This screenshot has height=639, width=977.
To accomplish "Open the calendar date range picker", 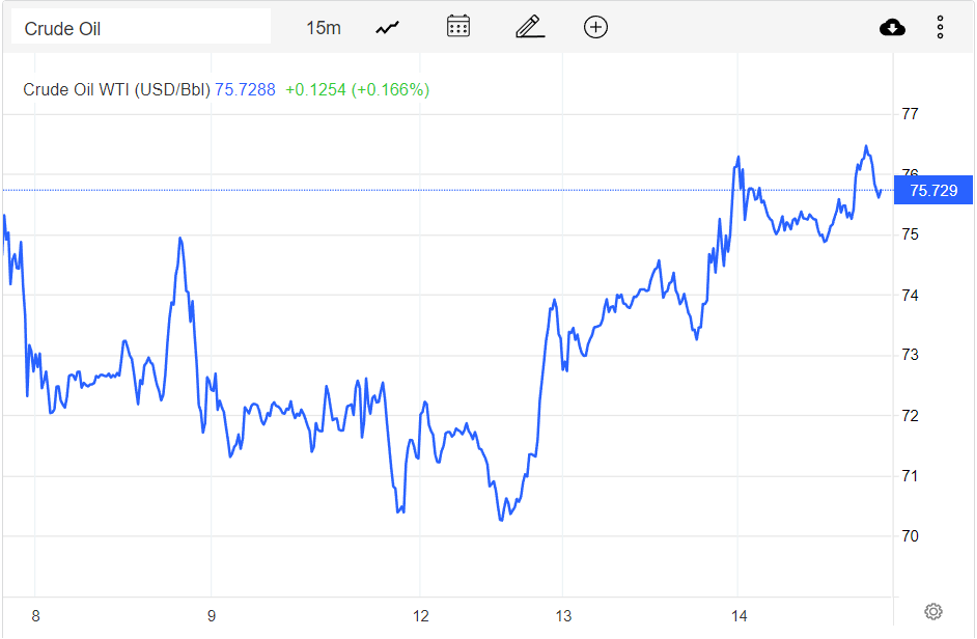I will (458, 27).
